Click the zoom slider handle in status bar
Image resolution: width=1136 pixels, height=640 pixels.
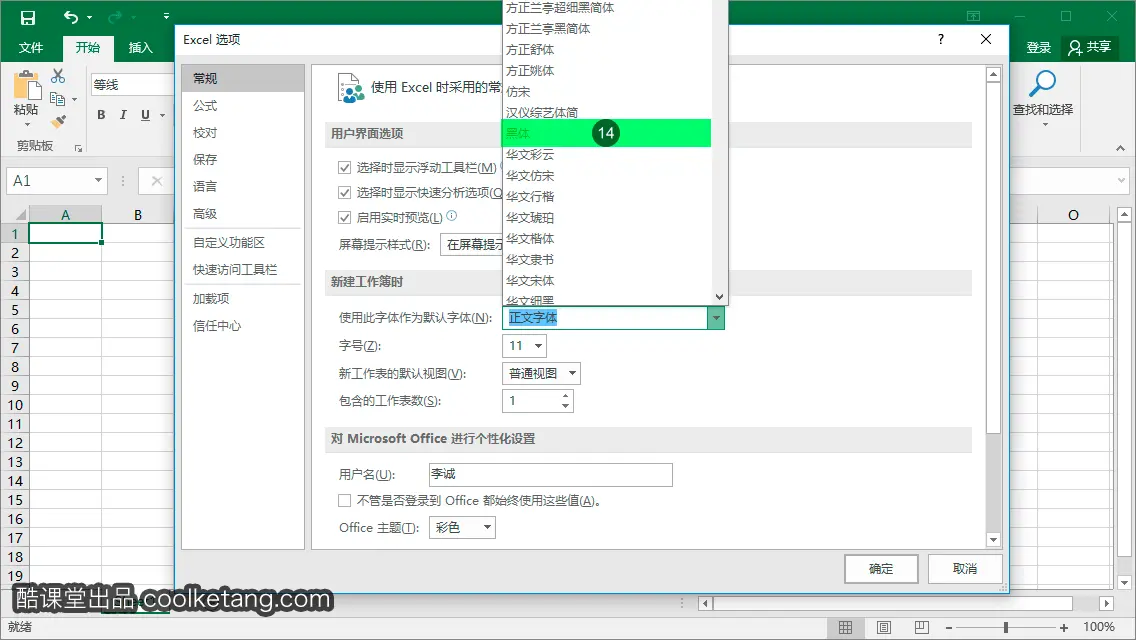pyautogui.click(x=1006, y=628)
